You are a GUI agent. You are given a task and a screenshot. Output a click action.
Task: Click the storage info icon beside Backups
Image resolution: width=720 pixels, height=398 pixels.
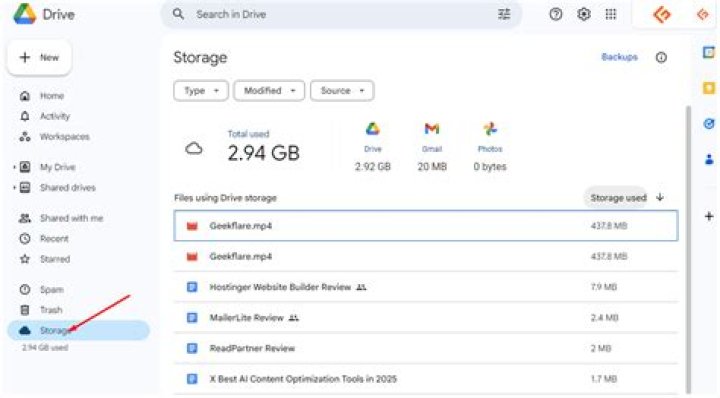click(x=661, y=57)
